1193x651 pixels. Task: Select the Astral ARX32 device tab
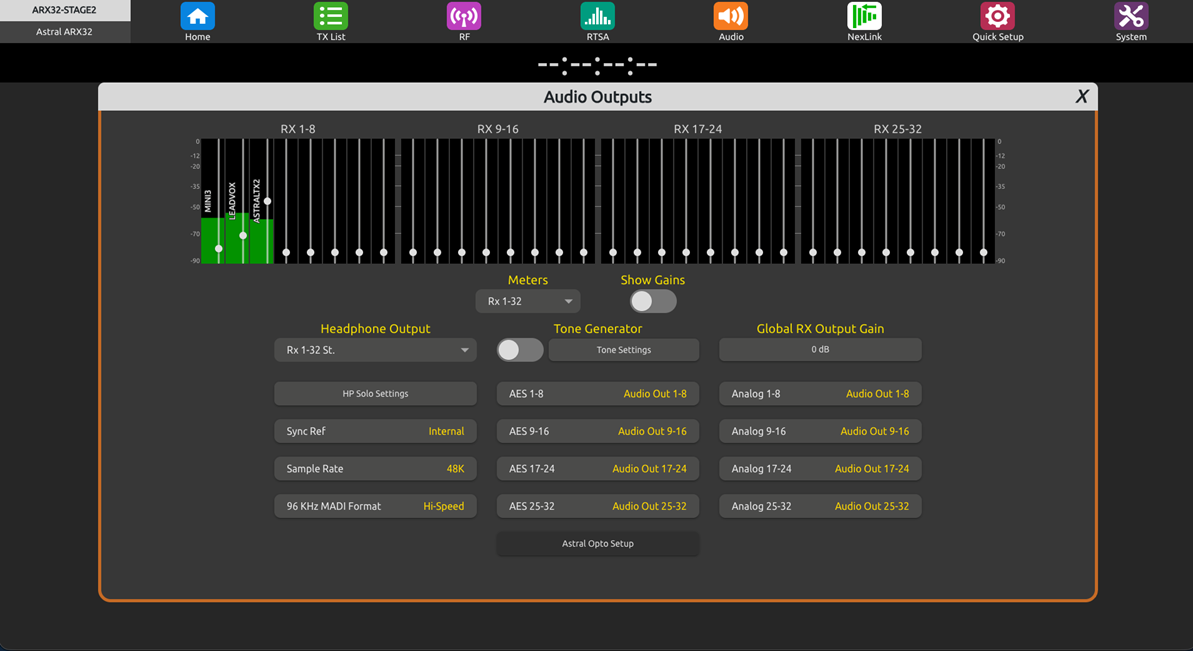pyautogui.click(x=65, y=32)
